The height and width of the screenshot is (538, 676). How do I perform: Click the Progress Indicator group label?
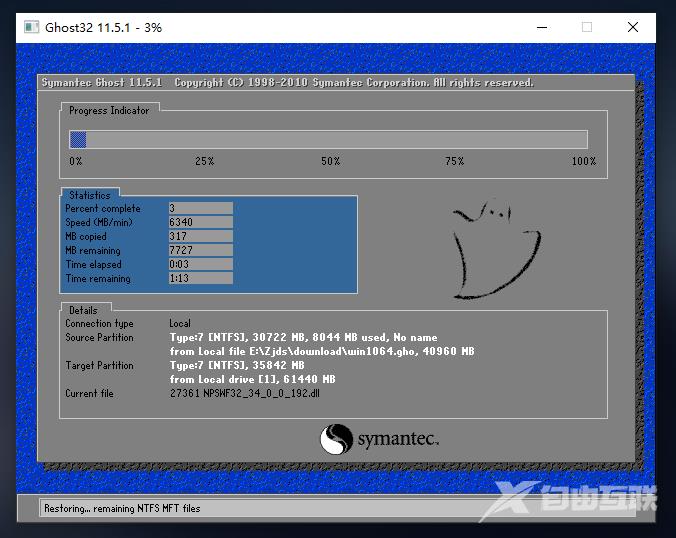pos(109,111)
